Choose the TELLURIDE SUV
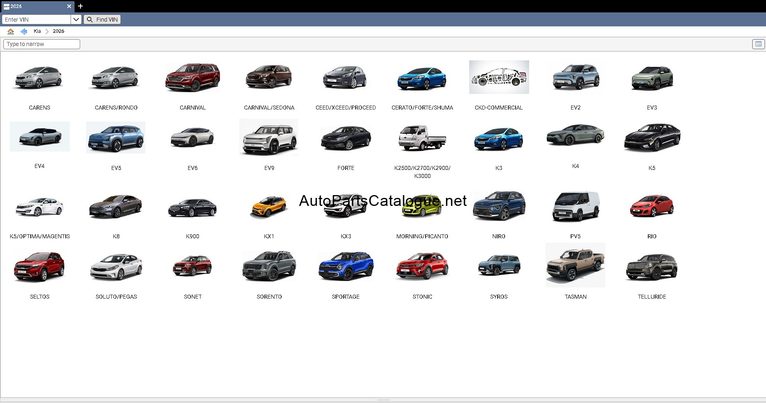 652,267
